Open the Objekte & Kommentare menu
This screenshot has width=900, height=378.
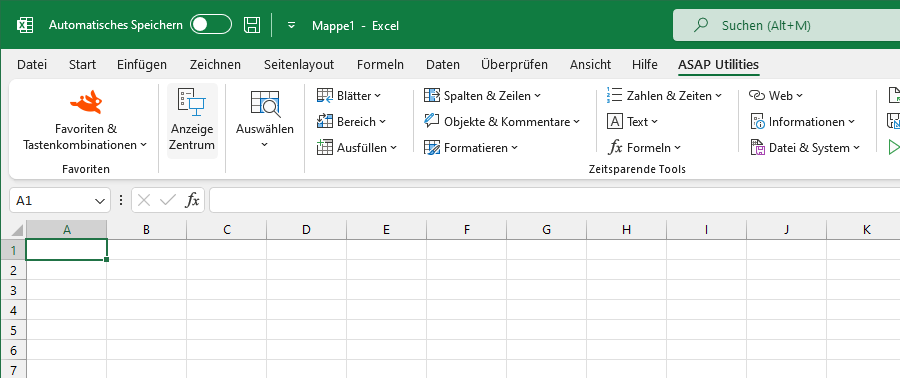click(x=502, y=122)
